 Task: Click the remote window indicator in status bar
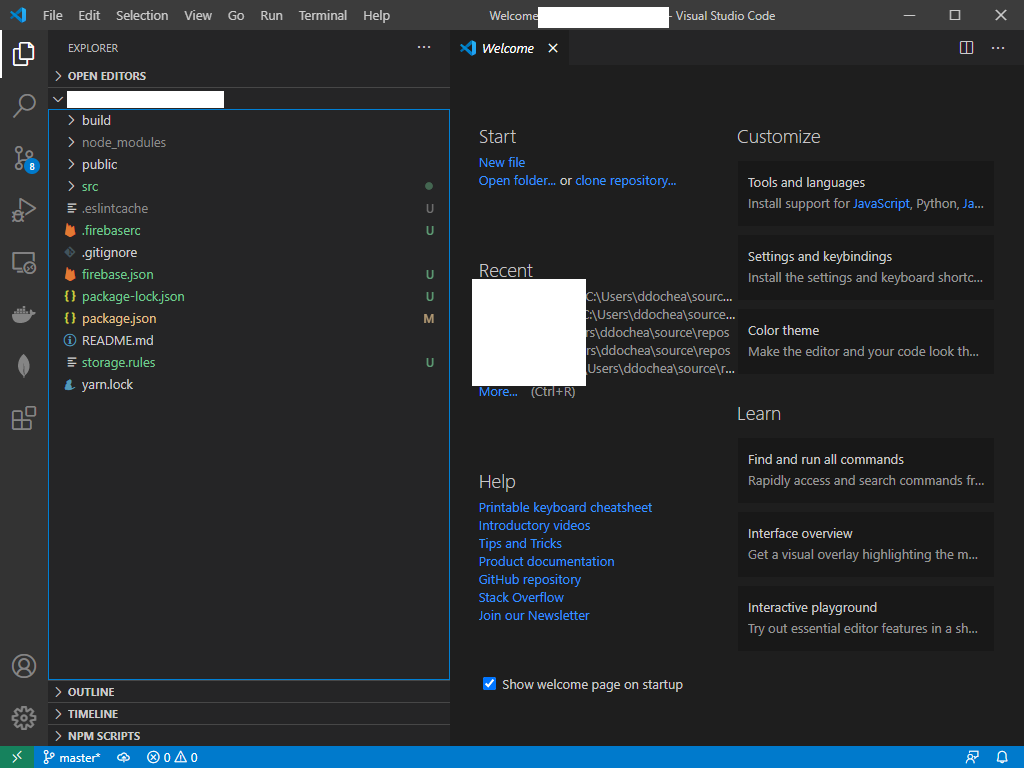tap(17, 757)
